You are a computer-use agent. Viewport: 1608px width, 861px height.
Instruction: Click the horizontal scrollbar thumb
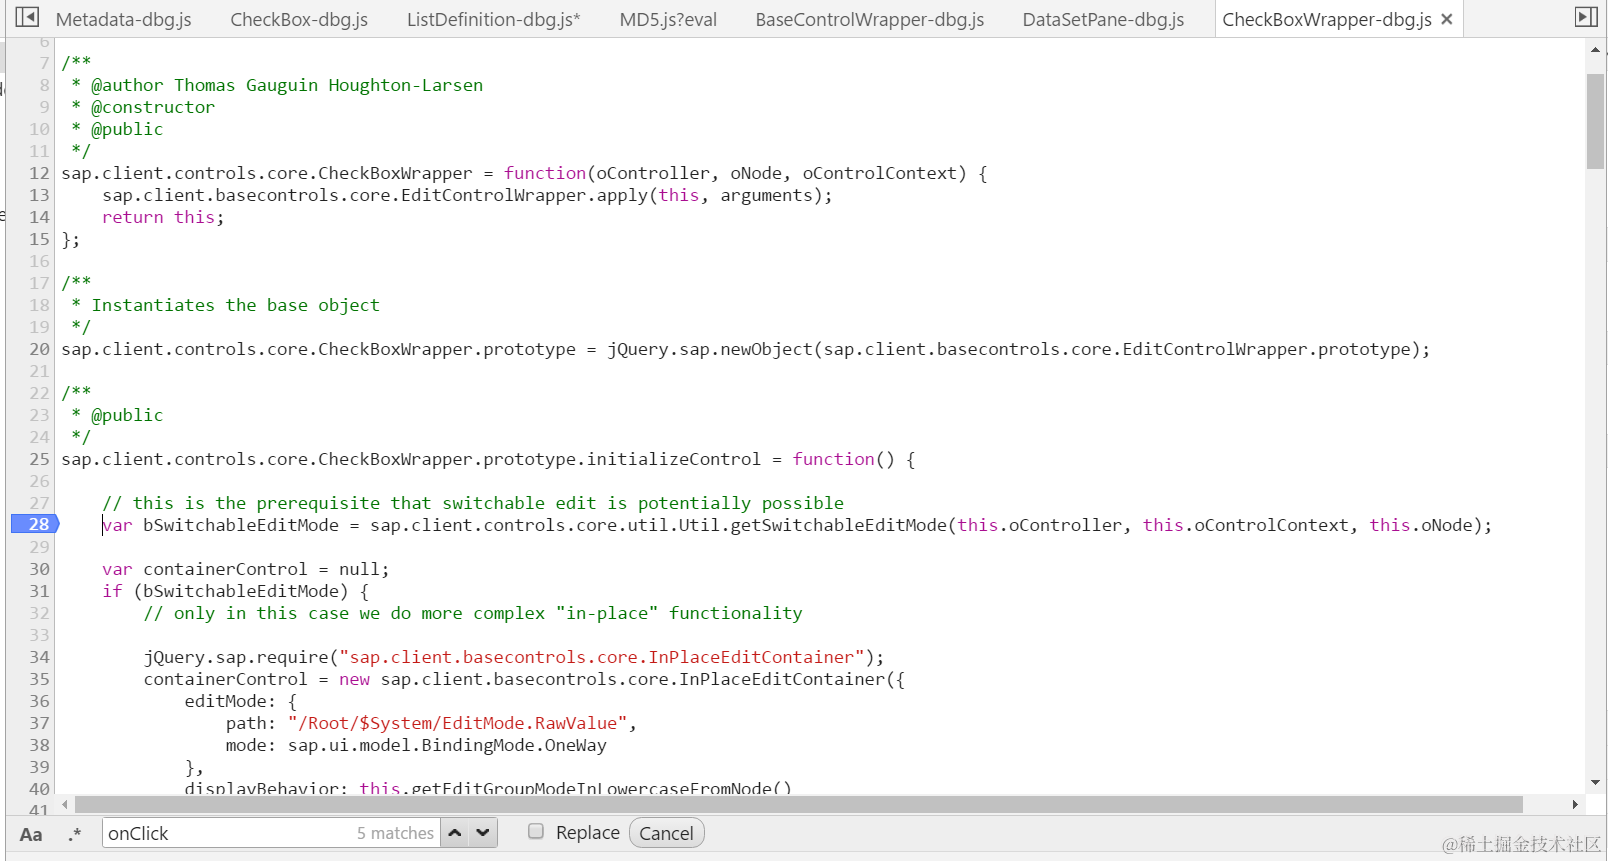tap(799, 804)
